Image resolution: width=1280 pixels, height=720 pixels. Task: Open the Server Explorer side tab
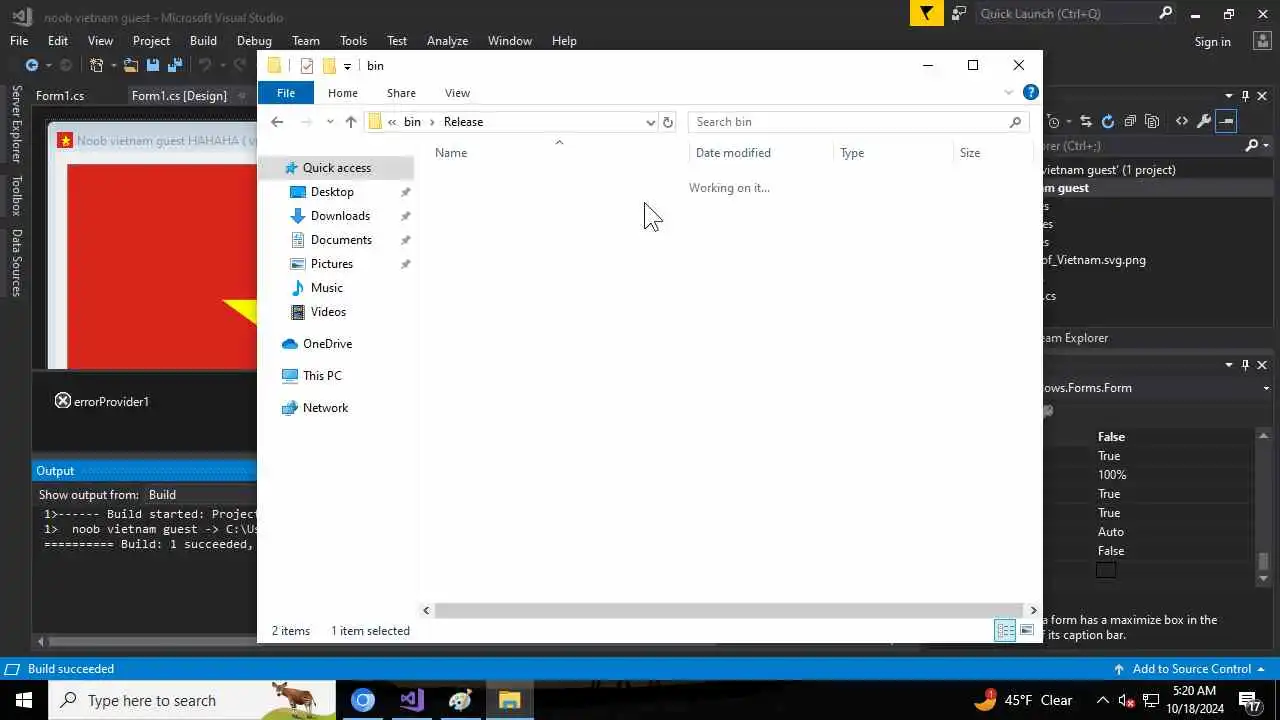click(x=16, y=124)
